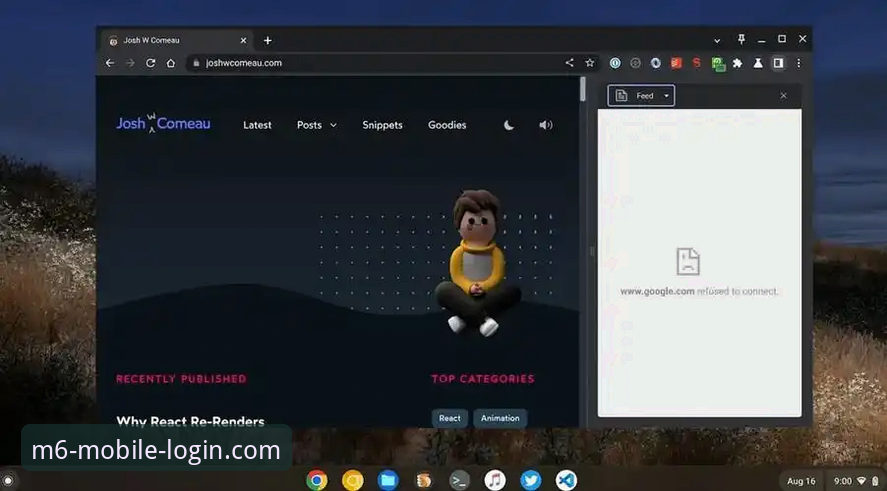887x491 pixels.
Task: Open Visual Studio Code from shelf
Action: (566, 480)
